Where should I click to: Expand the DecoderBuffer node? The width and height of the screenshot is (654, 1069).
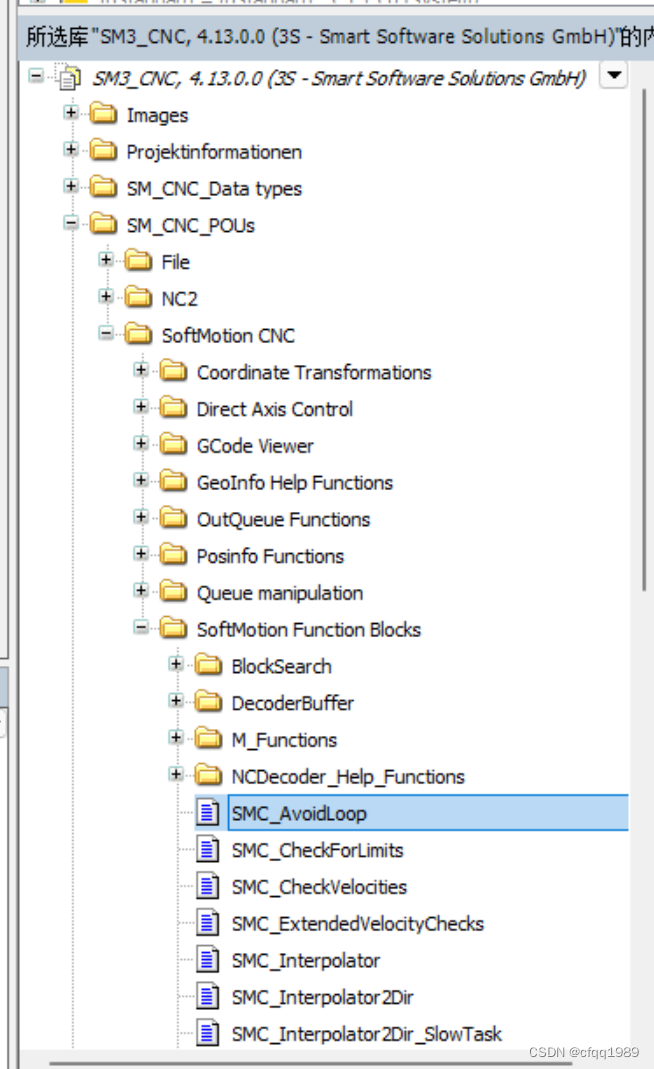(176, 701)
